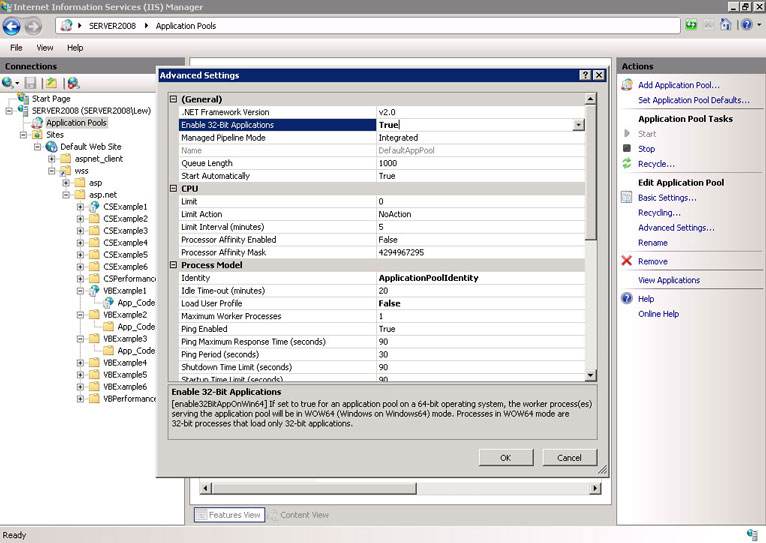This screenshot has width=766, height=543.
Task: Click the delete connection icon in Connections
Action: tap(73, 83)
